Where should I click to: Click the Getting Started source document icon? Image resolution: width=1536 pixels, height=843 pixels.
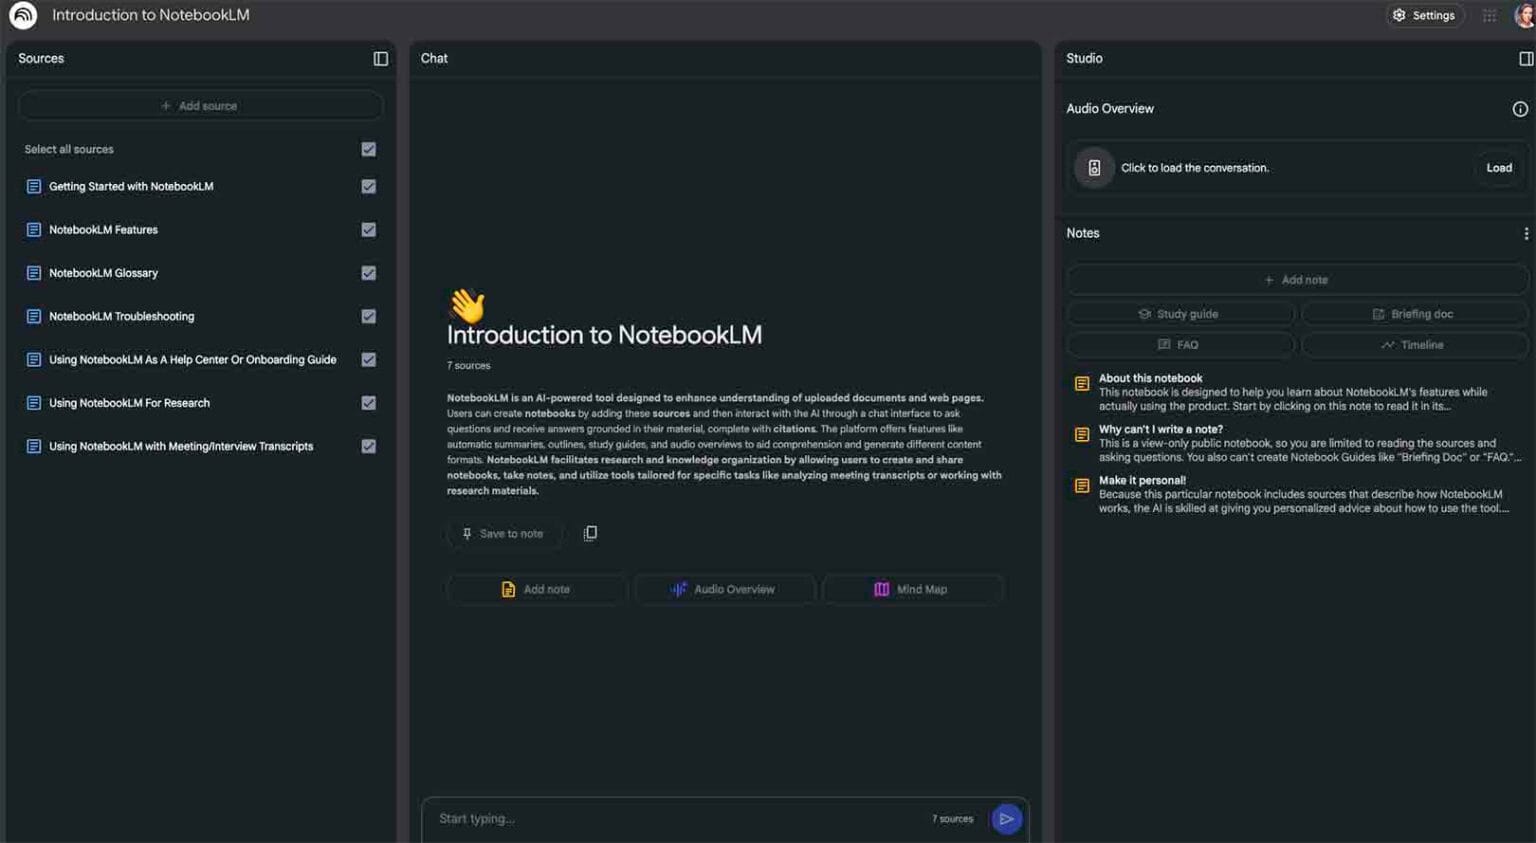pyautogui.click(x=34, y=187)
